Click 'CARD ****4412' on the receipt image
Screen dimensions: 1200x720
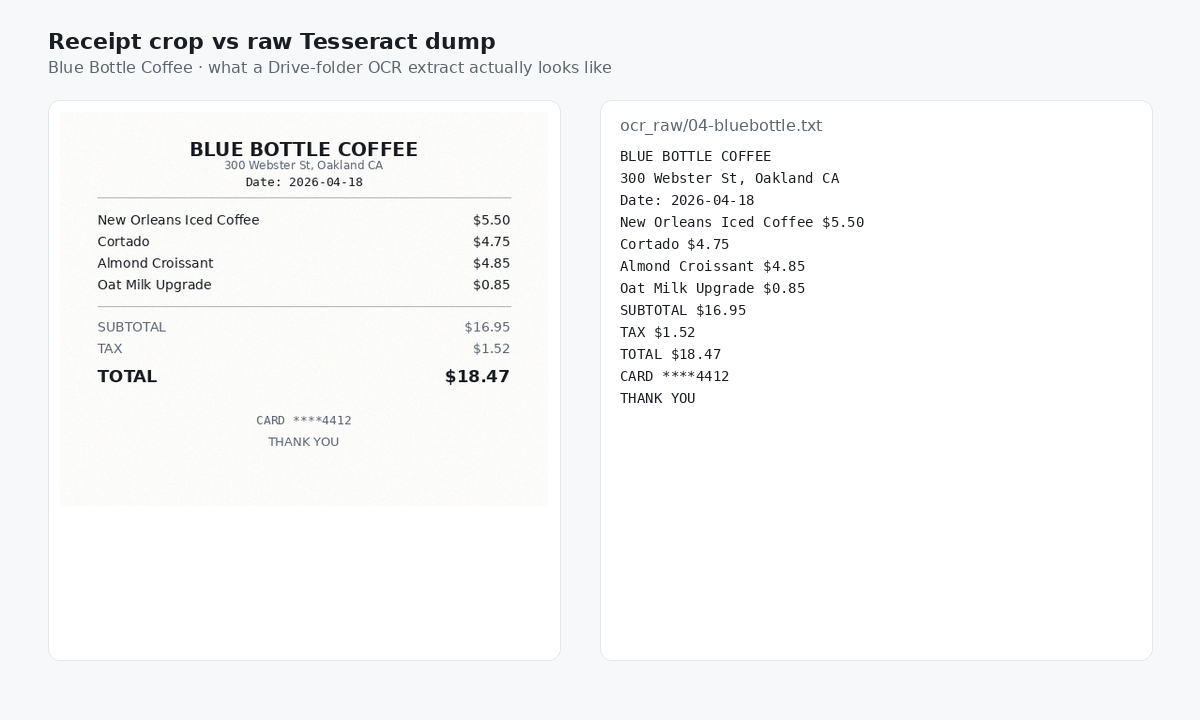[304, 421]
